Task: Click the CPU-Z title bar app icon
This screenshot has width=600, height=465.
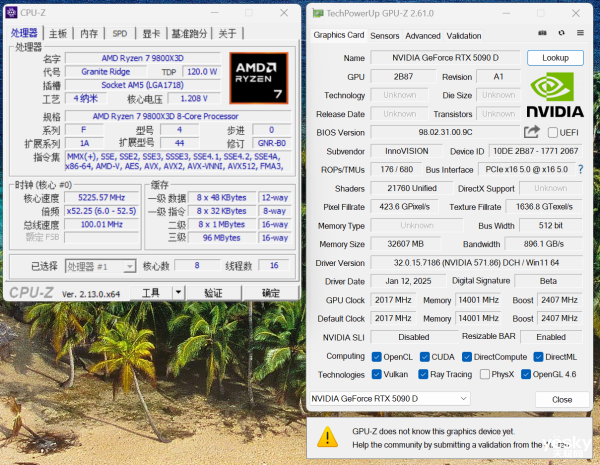Action: [x=11, y=13]
